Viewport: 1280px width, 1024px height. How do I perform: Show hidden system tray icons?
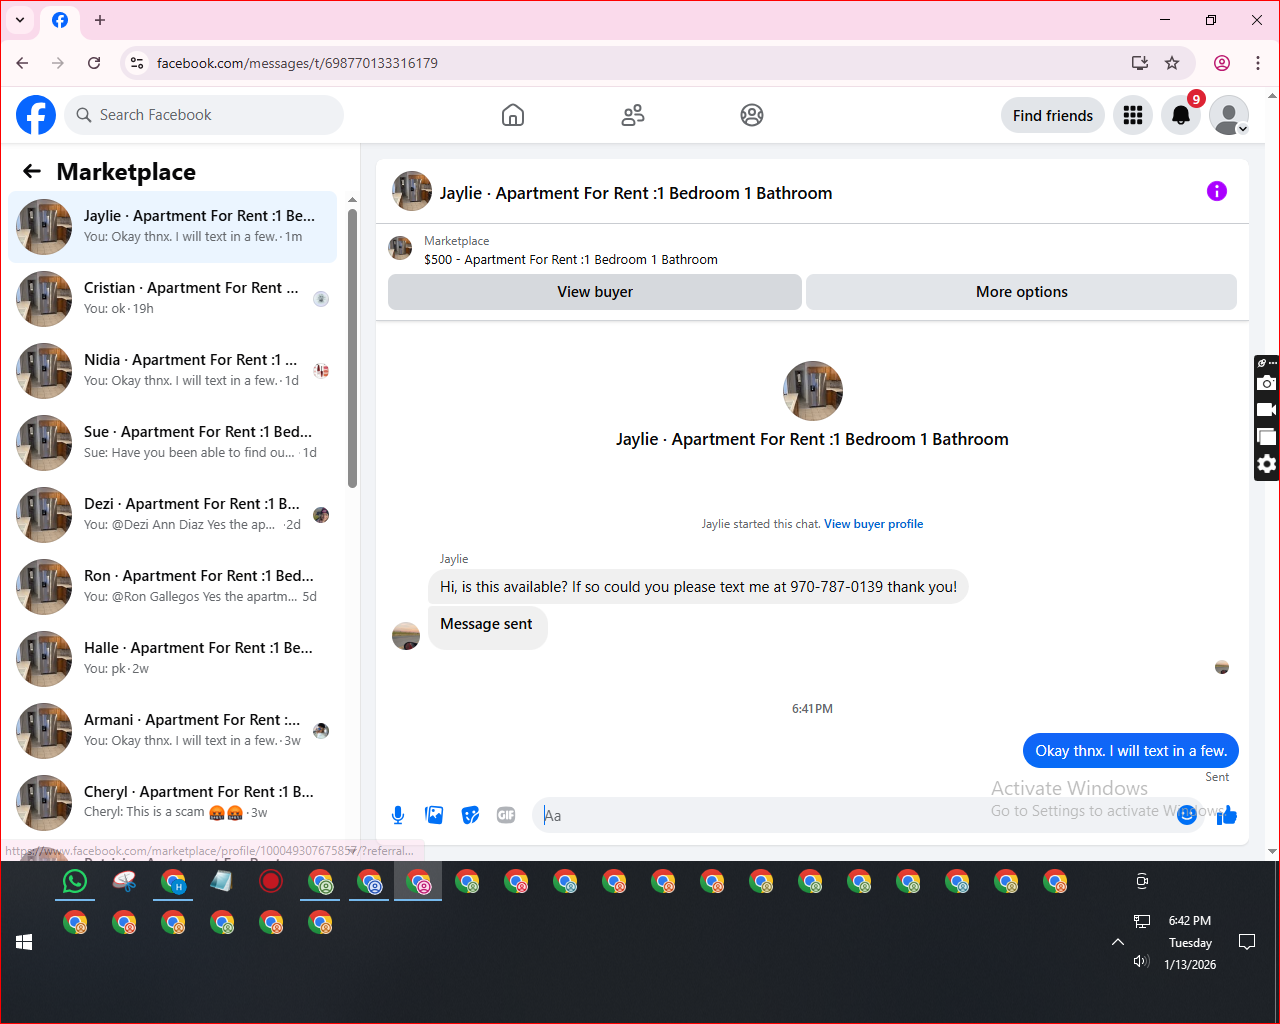tap(1118, 942)
